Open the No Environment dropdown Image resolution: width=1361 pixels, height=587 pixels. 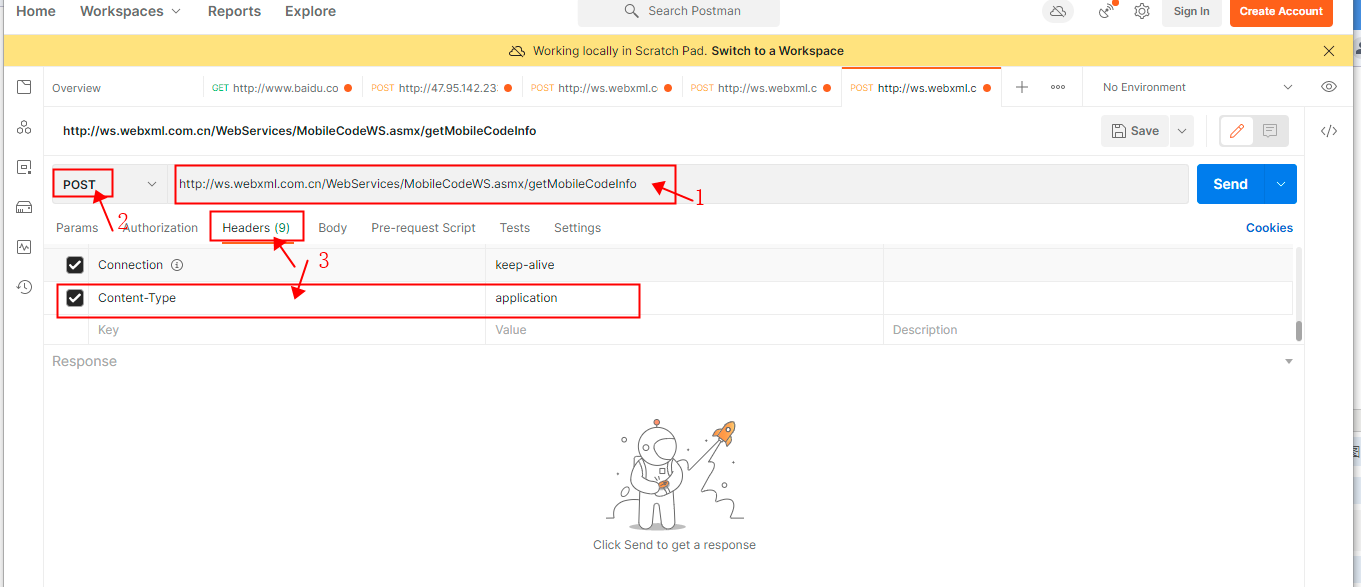[x=1197, y=87]
